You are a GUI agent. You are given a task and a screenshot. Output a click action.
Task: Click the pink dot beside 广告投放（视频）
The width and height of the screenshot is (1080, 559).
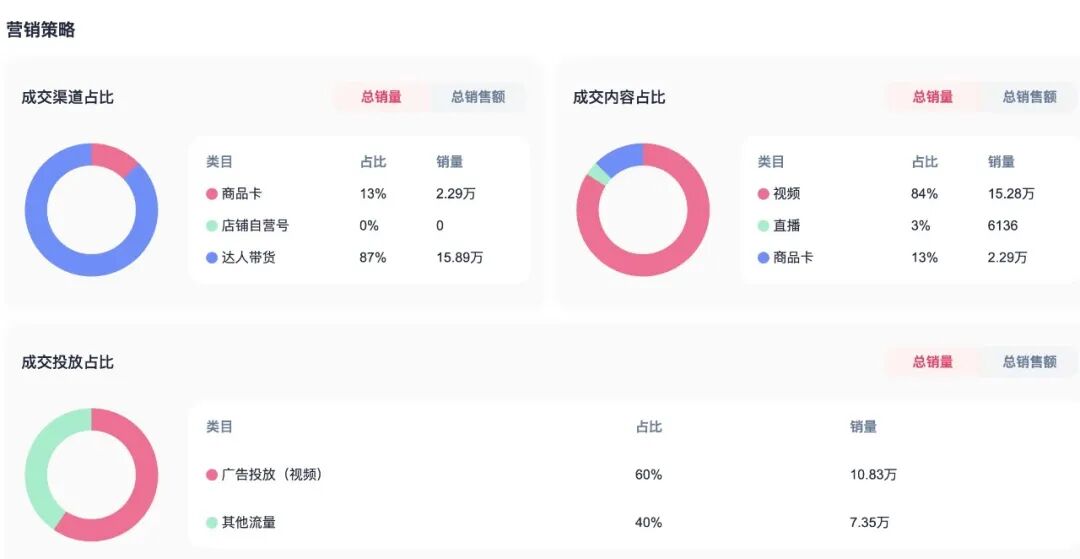pyautogui.click(x=212, y=475)
